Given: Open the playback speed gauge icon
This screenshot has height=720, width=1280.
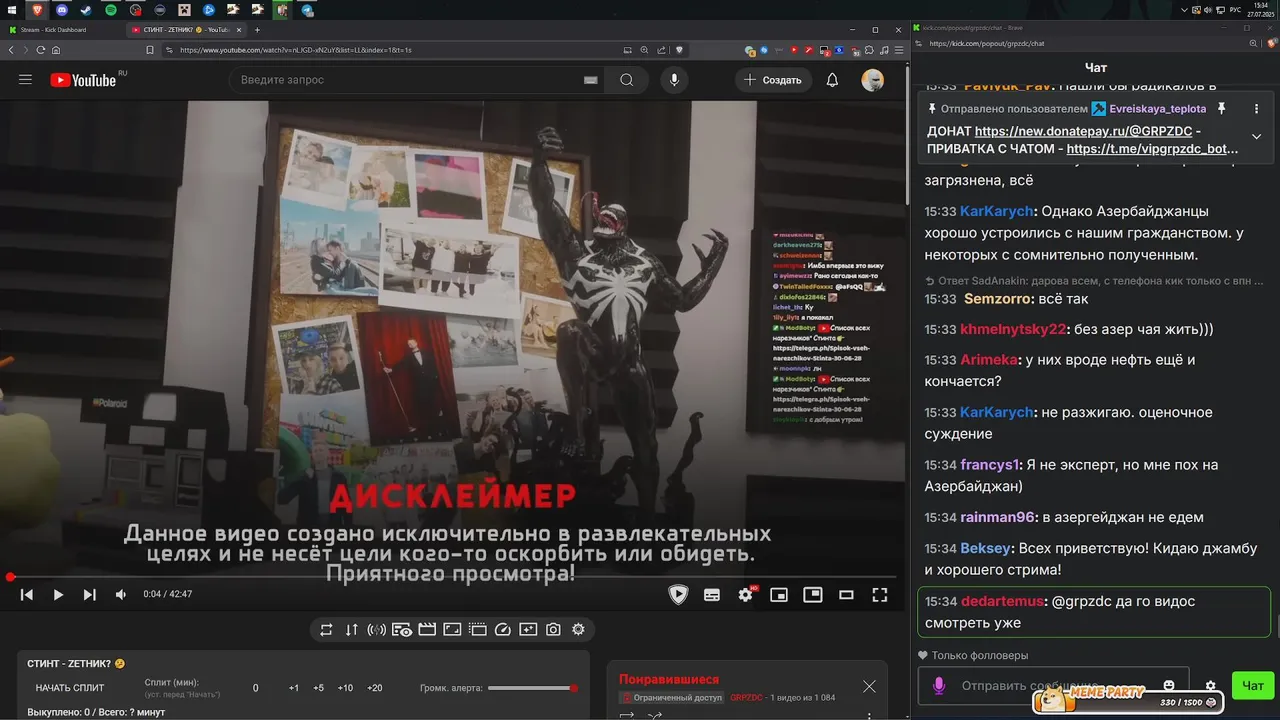Looking at the screenshot, I should click(503, 629).
